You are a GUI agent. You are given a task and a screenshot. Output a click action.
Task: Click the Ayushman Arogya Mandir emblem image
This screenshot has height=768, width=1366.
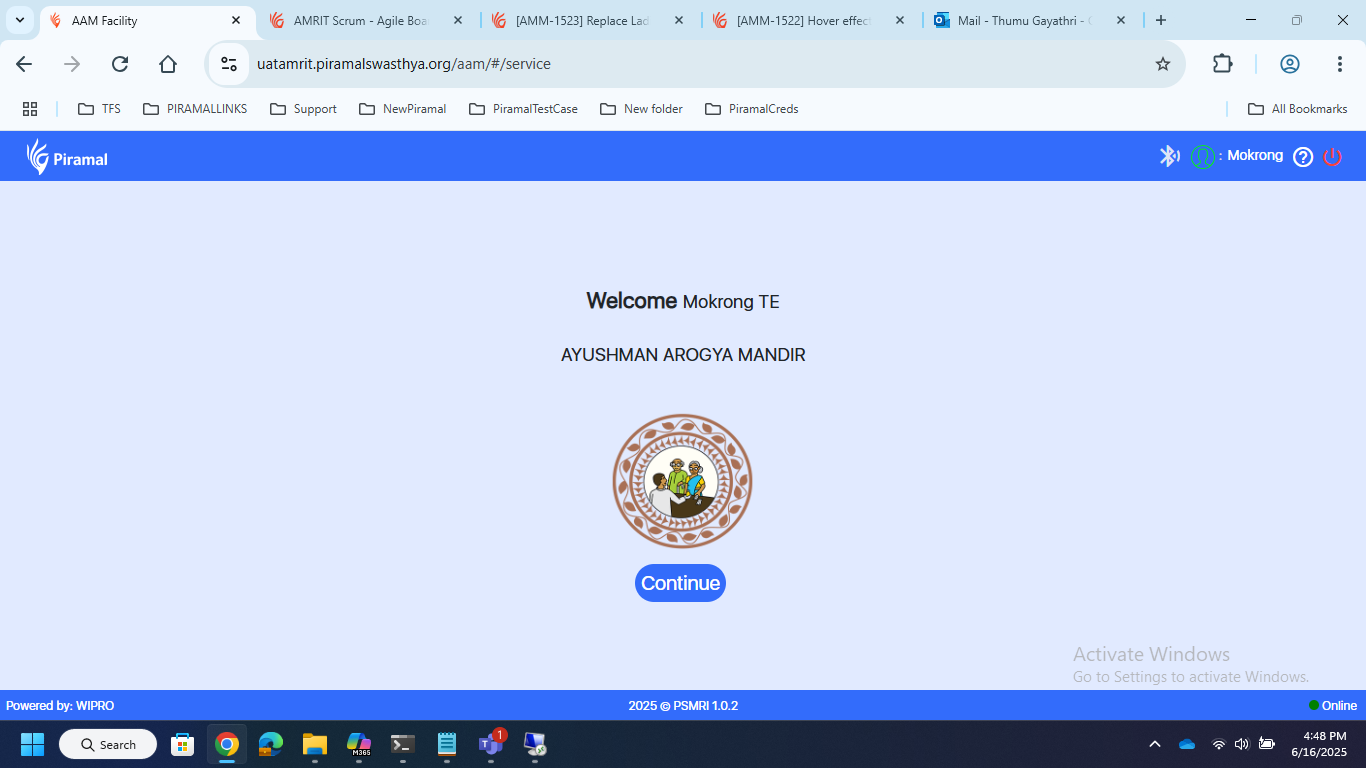point(682,481)
